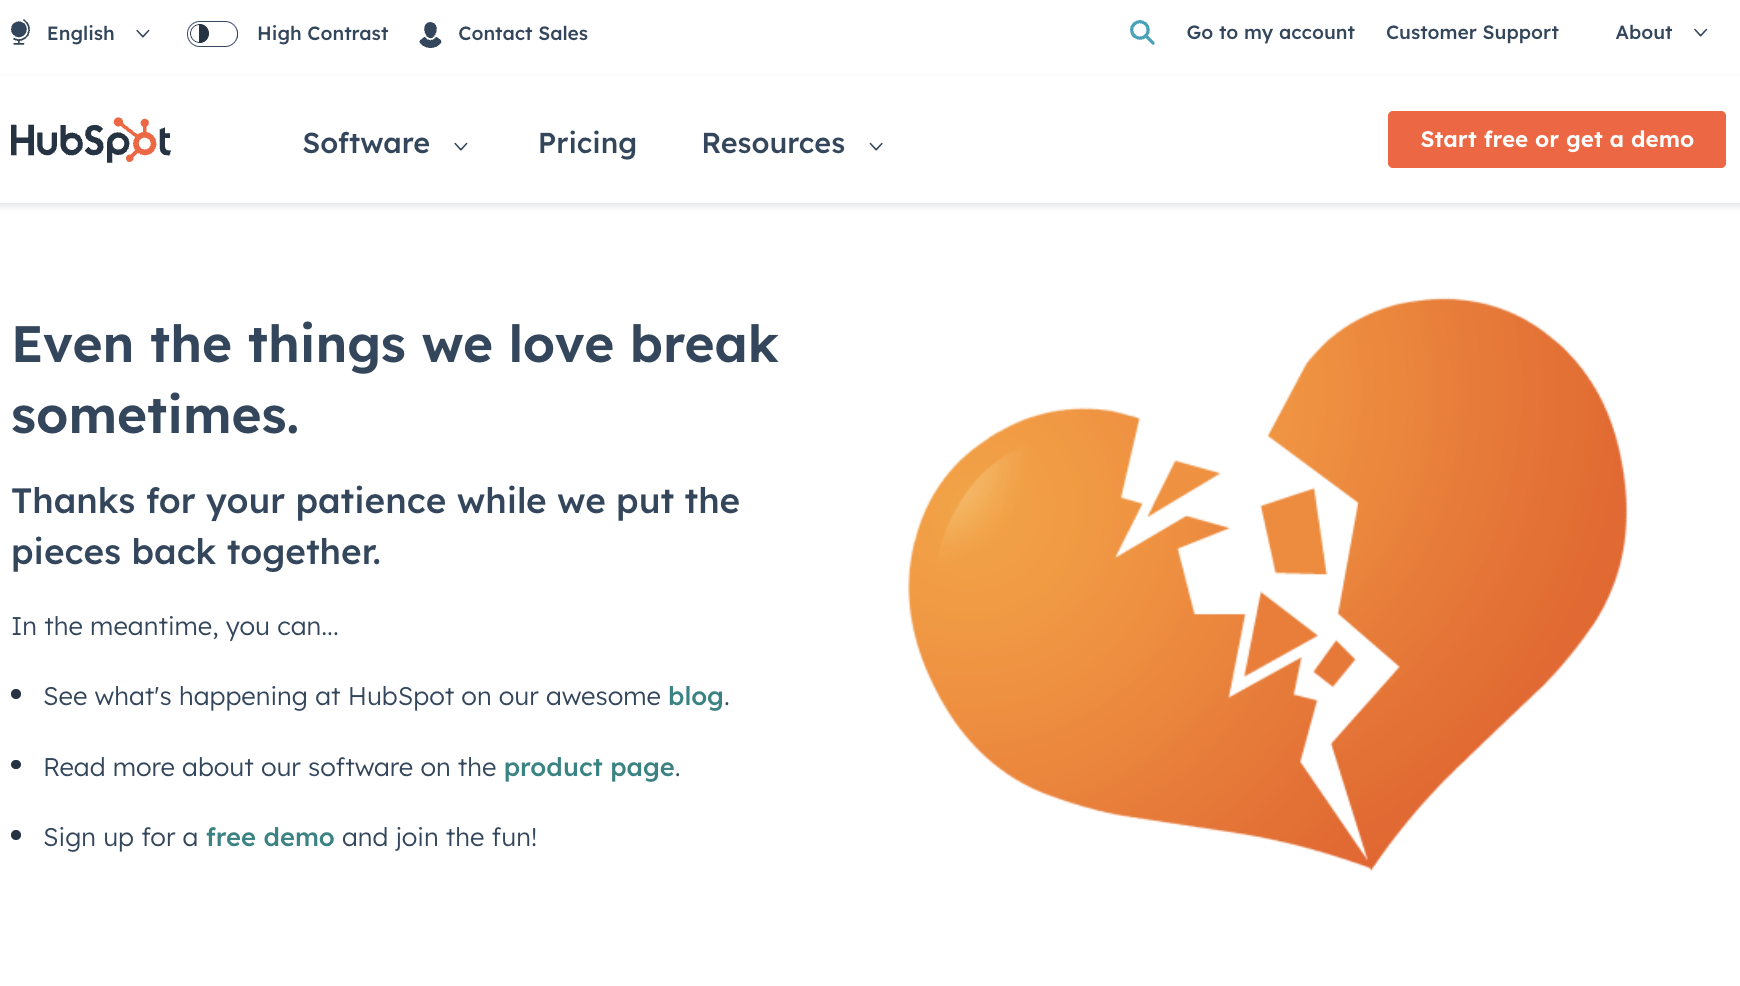This screenshot has width=1740, height=986.
Task: Open the product page link
Action: [x=589, y=767]
